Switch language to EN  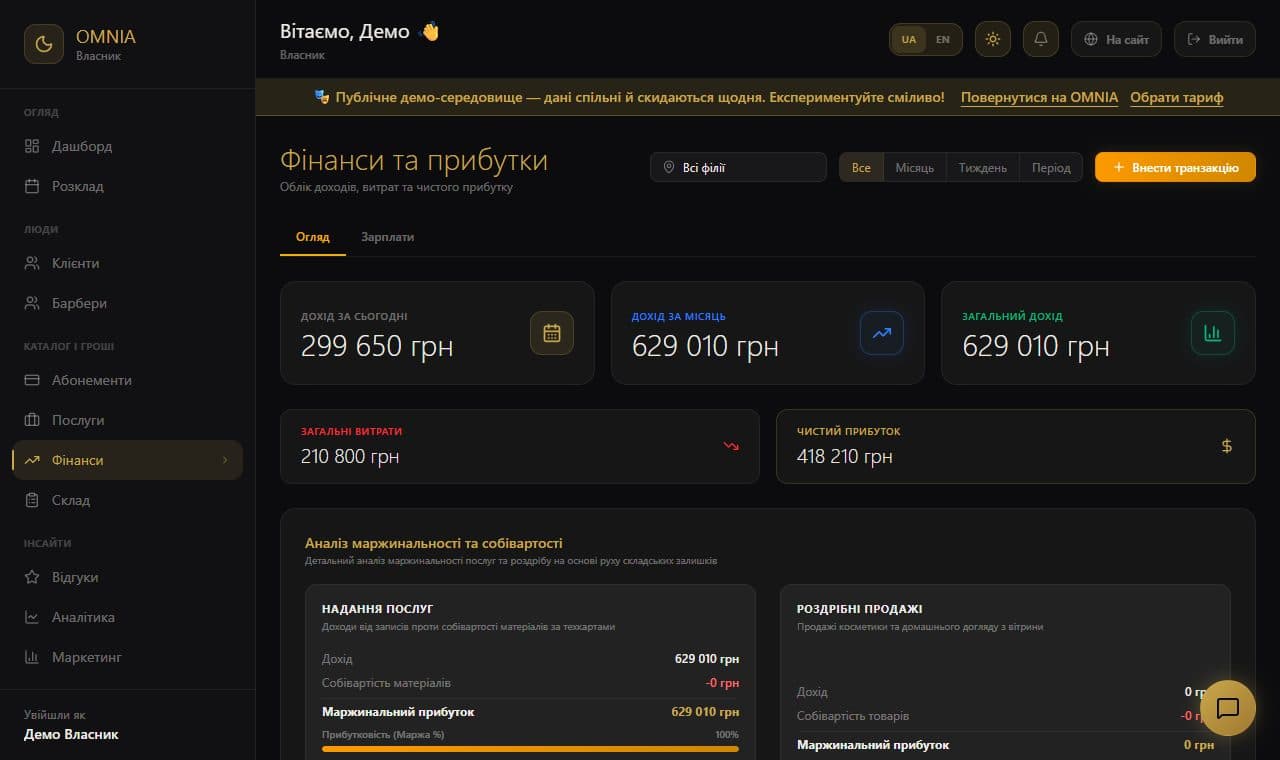(942, 40)
